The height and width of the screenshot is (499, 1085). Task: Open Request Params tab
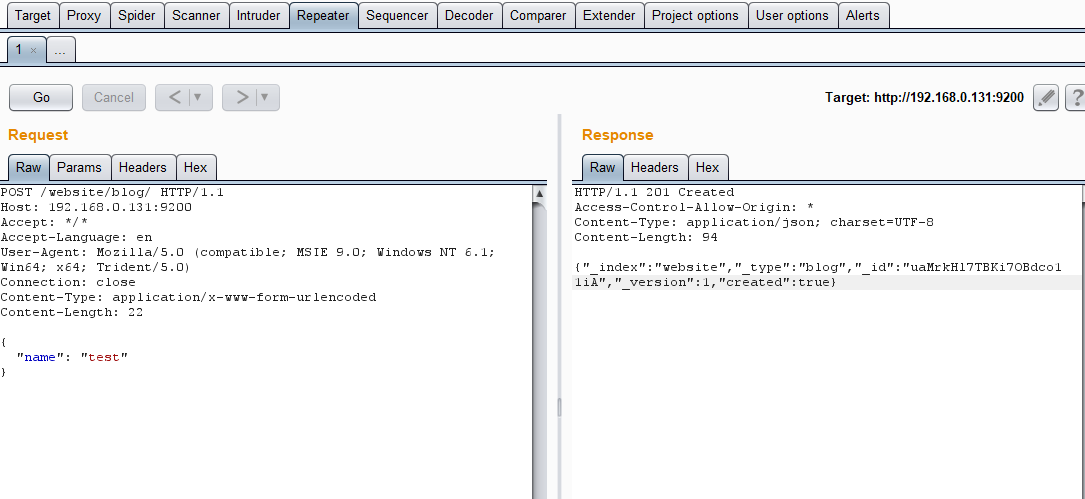point(80,167)
